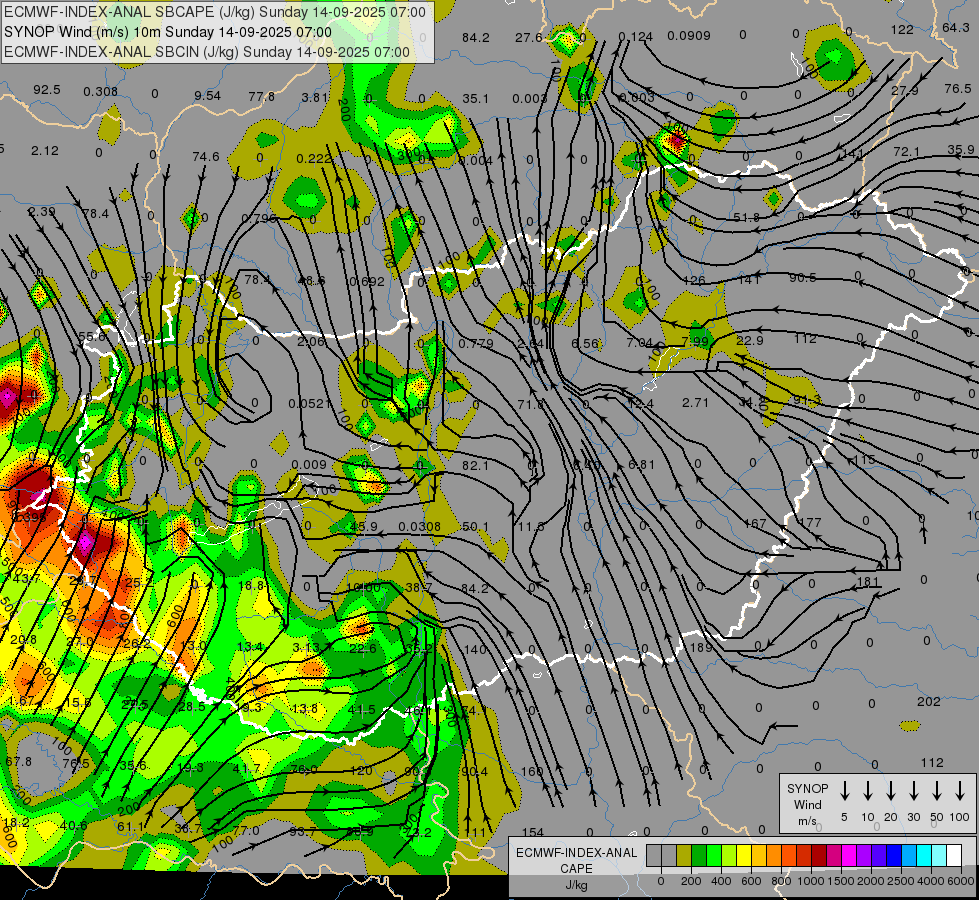Click the station value 167 on the map
979x900 pixels.
(755, 523)
